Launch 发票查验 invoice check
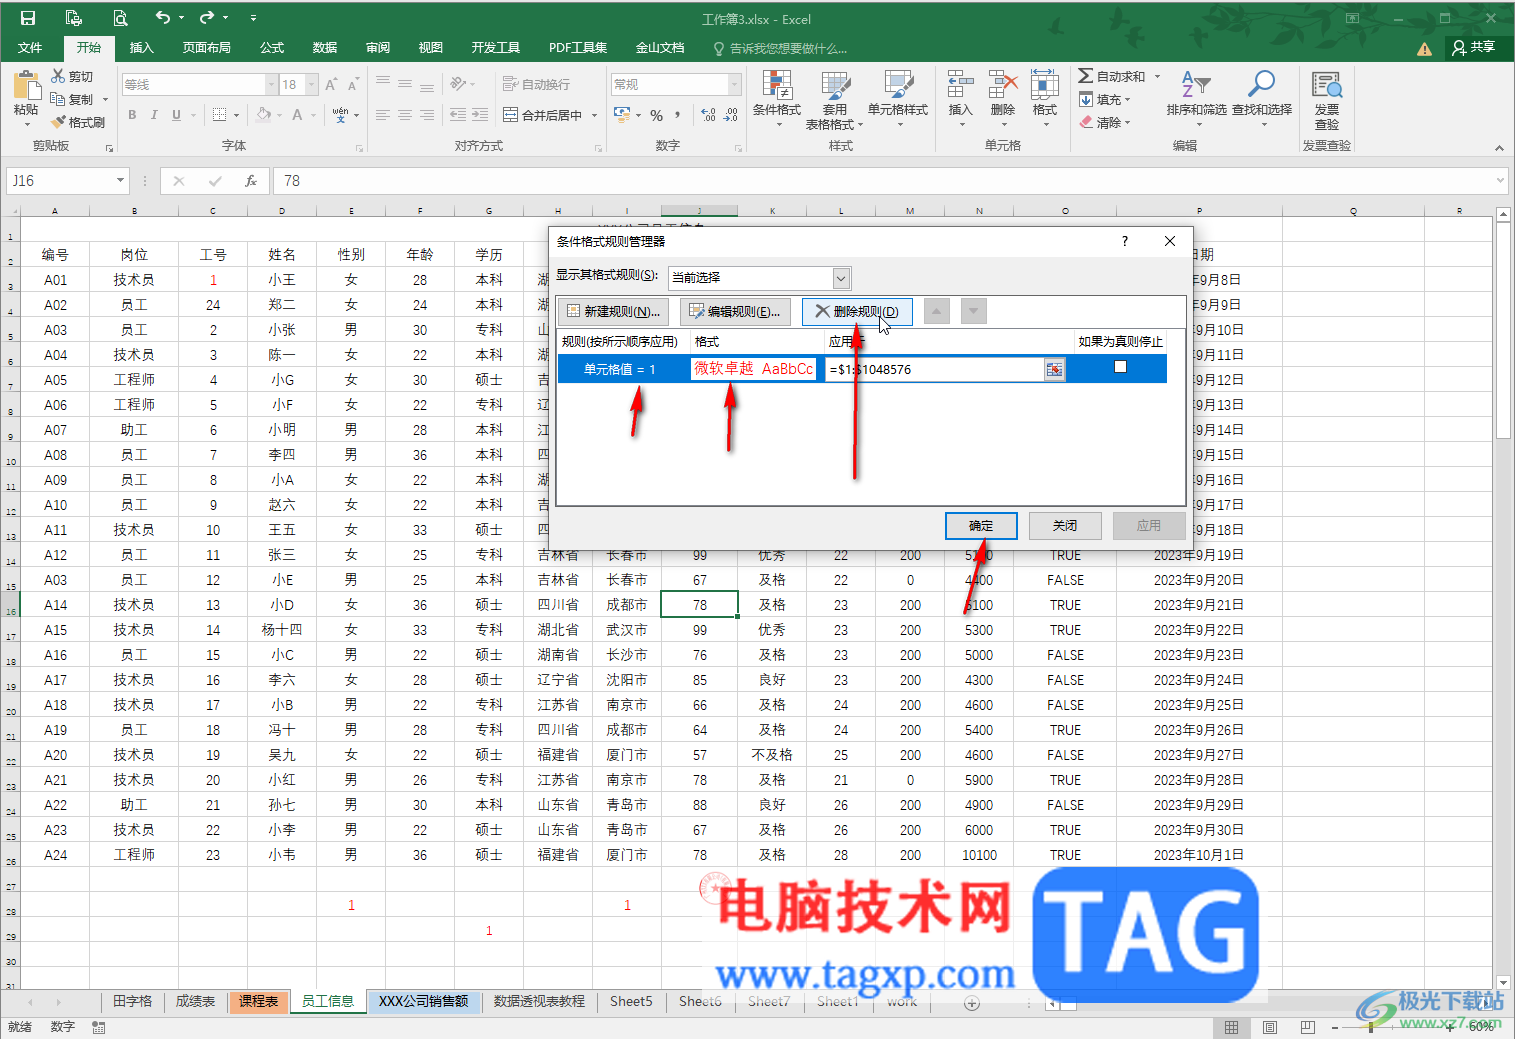Image resolution: width=1515 pixels, height=1039 pixels. pos(1327,100)
